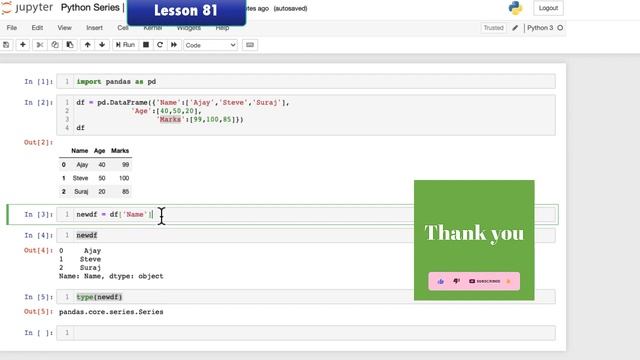Click the Jupyter logo
The image size is (640, 360).
coord(27,8)
